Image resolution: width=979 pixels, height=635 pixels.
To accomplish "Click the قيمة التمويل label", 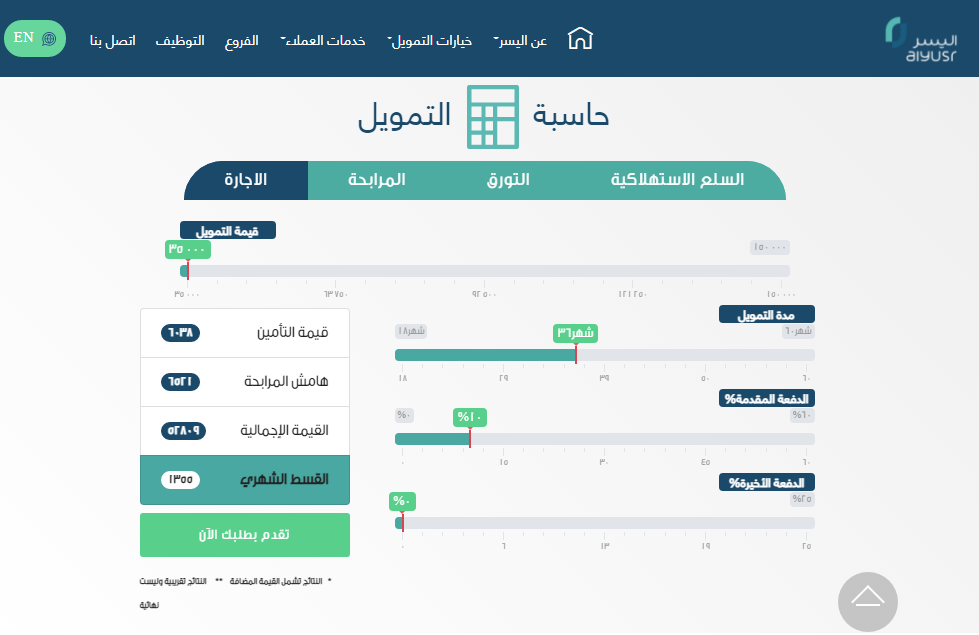I will 228,230.
